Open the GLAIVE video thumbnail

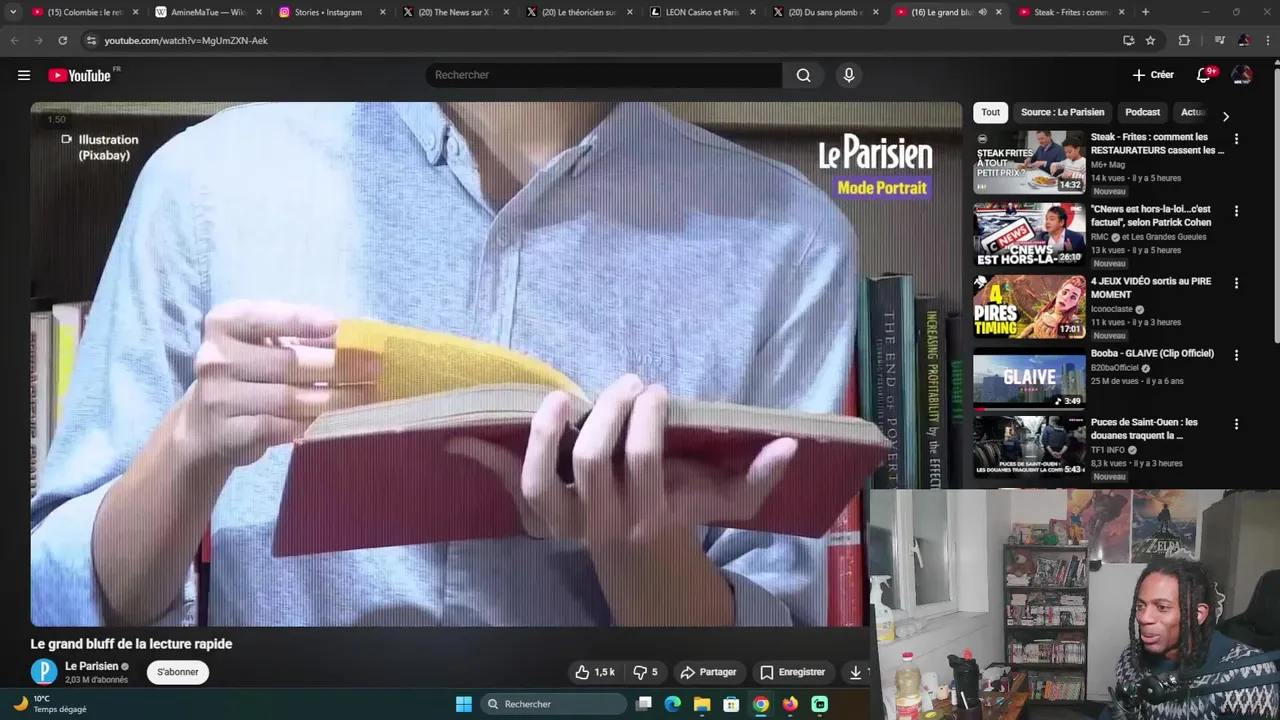point(1029,378)
